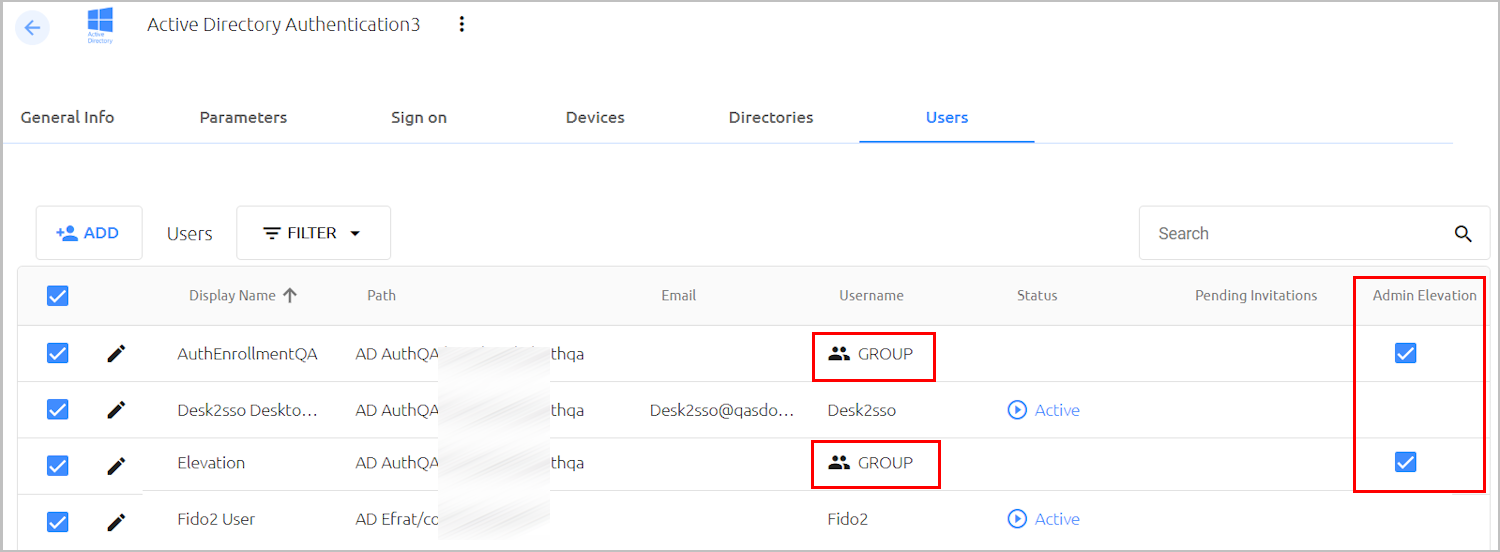Open the three-dot options menu
This screenshot has width=1500, height=552.
click(461, 25)
